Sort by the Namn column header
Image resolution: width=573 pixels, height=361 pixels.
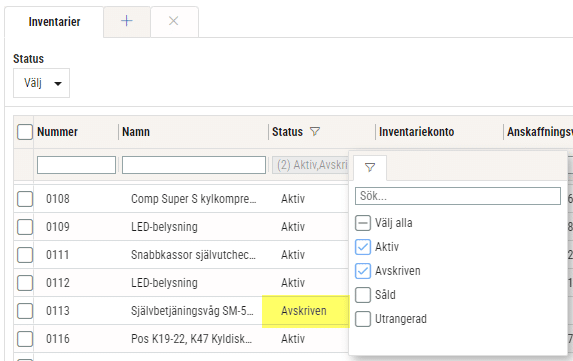click(x=136, y=132)
